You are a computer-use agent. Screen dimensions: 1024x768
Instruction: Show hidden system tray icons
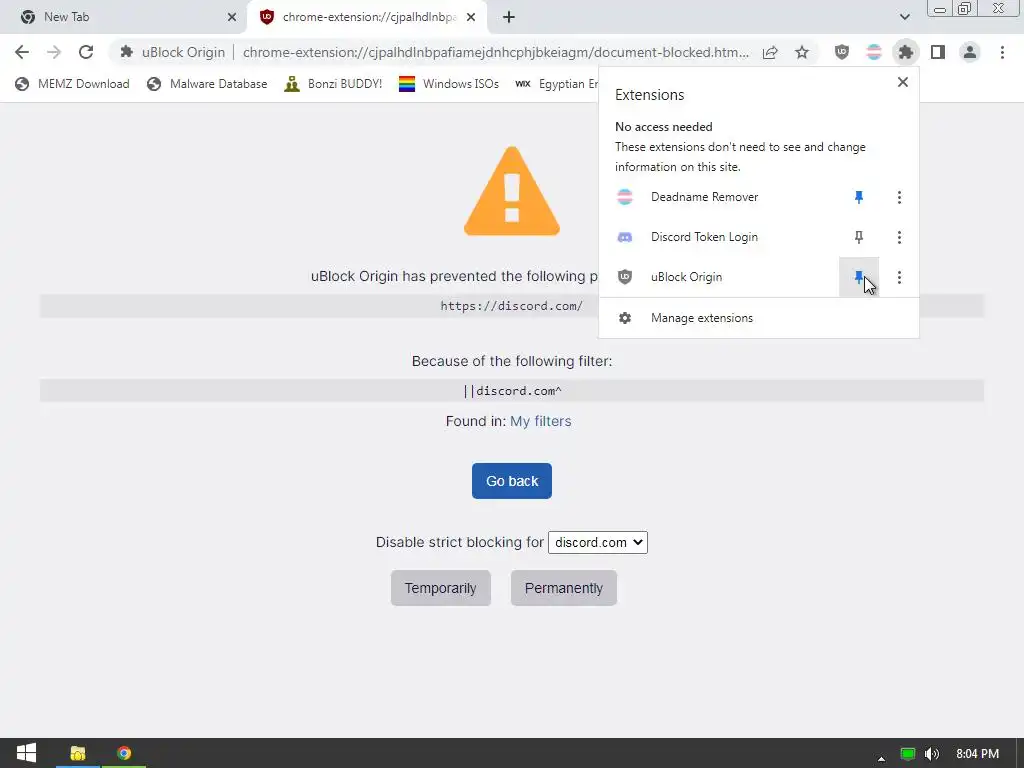881,758
